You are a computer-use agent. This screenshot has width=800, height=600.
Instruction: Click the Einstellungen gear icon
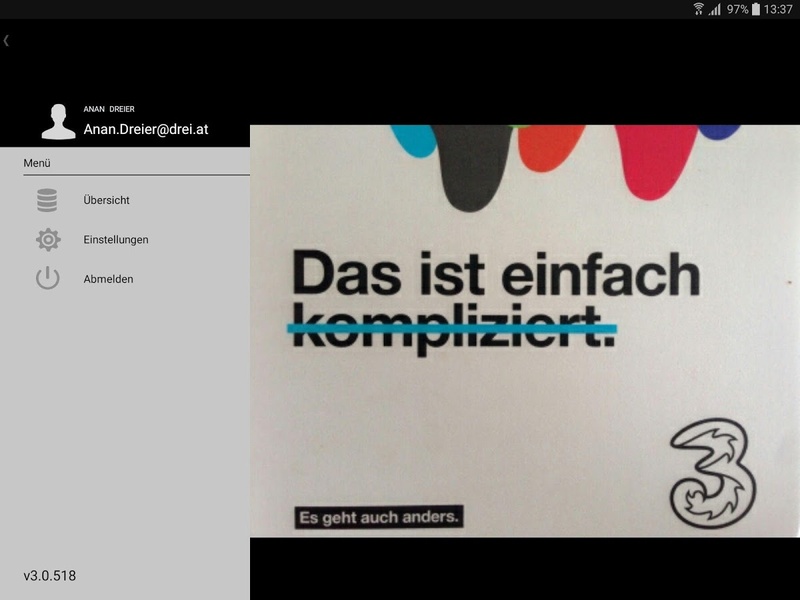coord(48,239)
